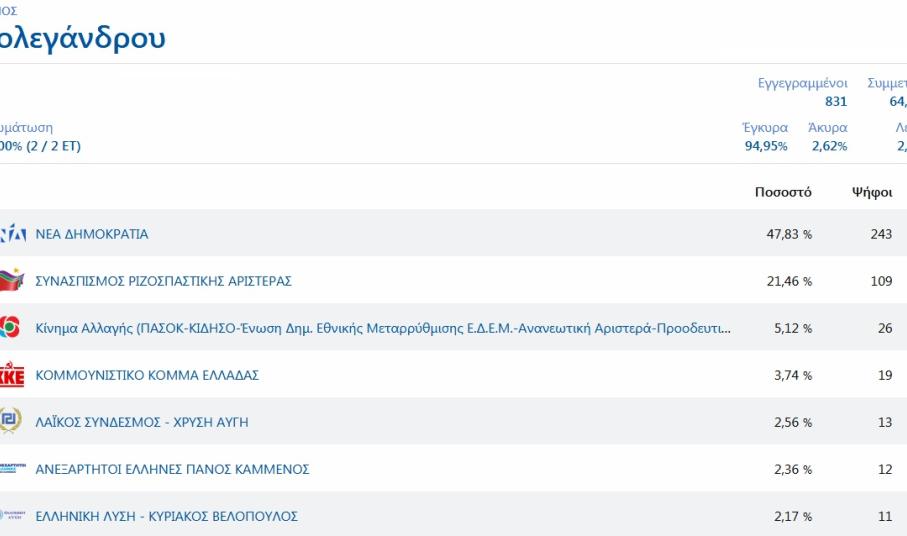Select the Κίνημα Αλλαγής party name

pyautogui.click(x=382, y=328)
